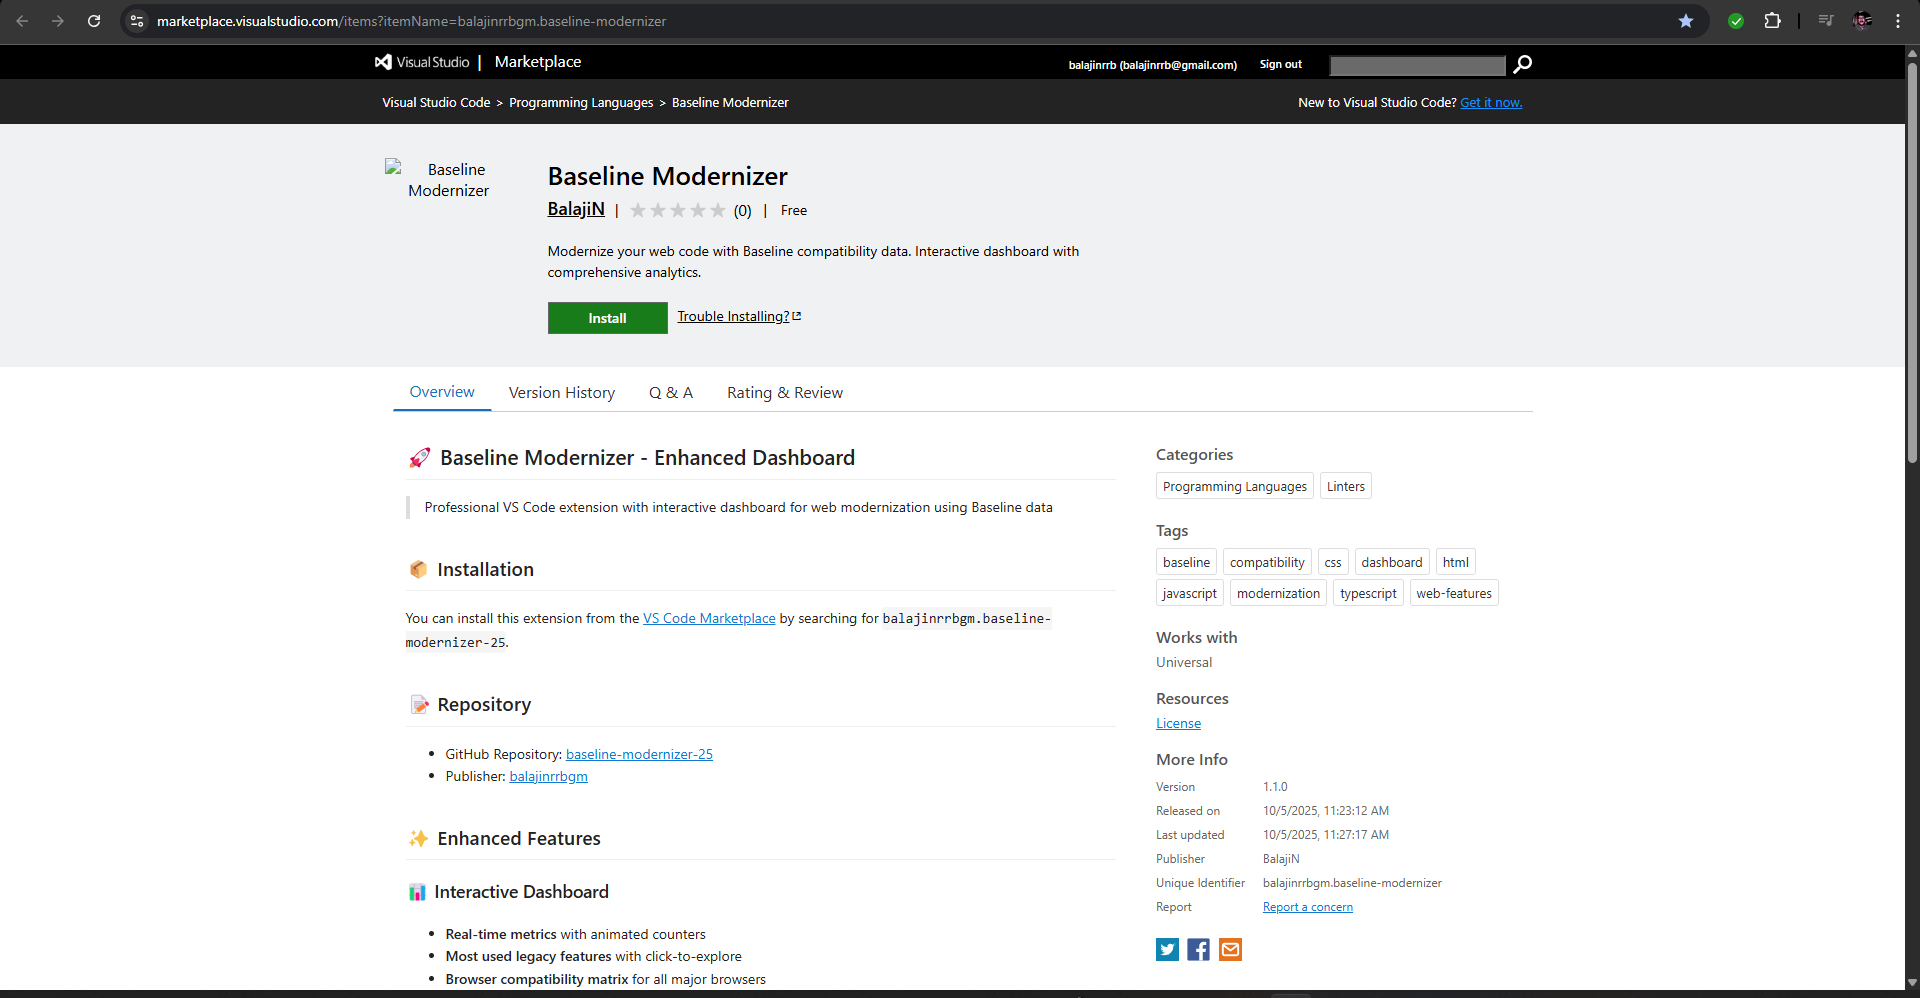1920x998 pixels.
Task: Select the Programming Languages category chip
Action: [x=1235, y=486]
